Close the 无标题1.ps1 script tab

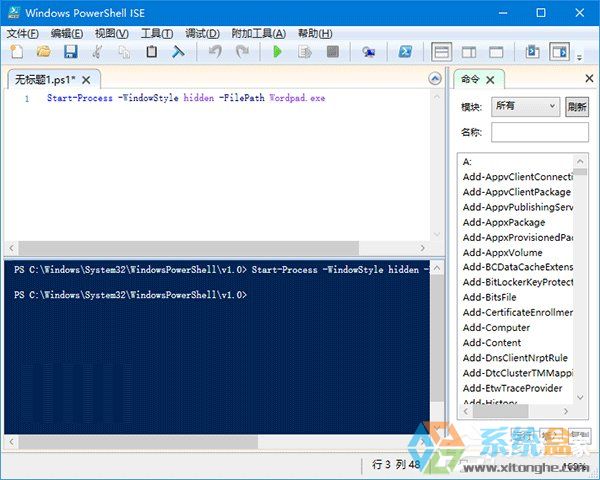pos(86,80)
